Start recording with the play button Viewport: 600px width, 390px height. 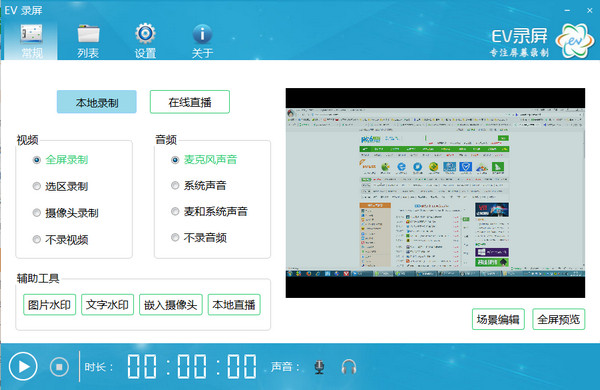tap(23, 366)
